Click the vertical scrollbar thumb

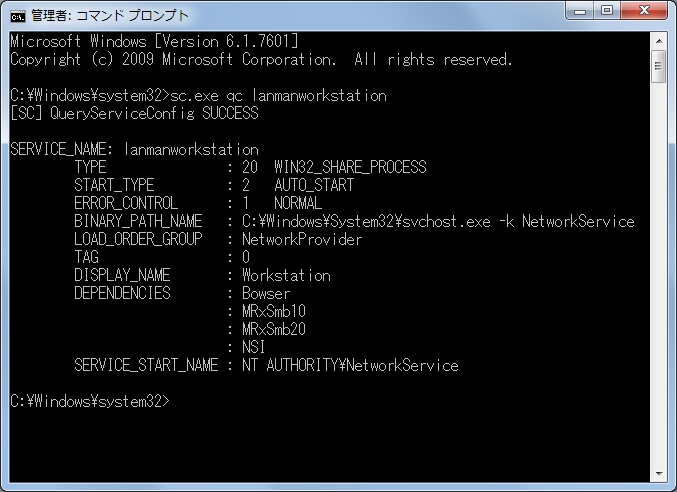click(x=659, y=66)
